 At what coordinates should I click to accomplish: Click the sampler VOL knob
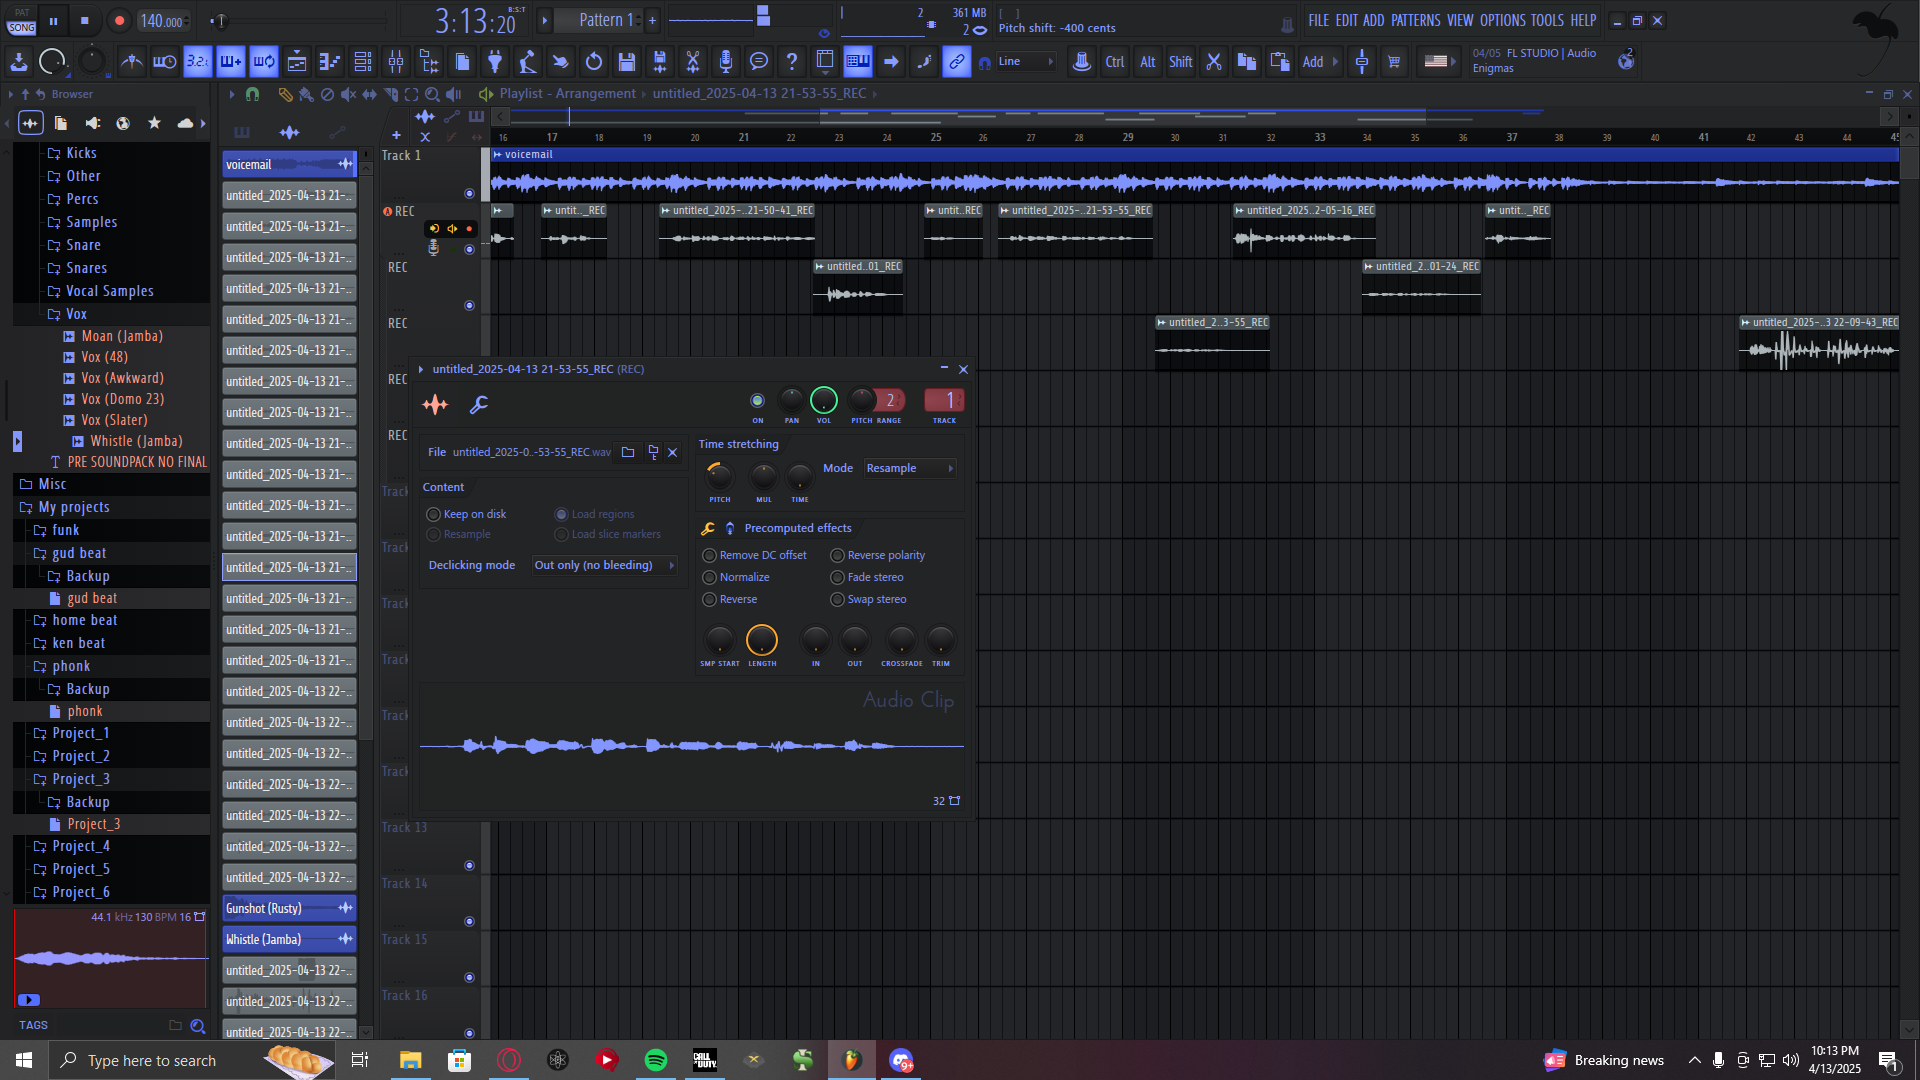[823, 401]
